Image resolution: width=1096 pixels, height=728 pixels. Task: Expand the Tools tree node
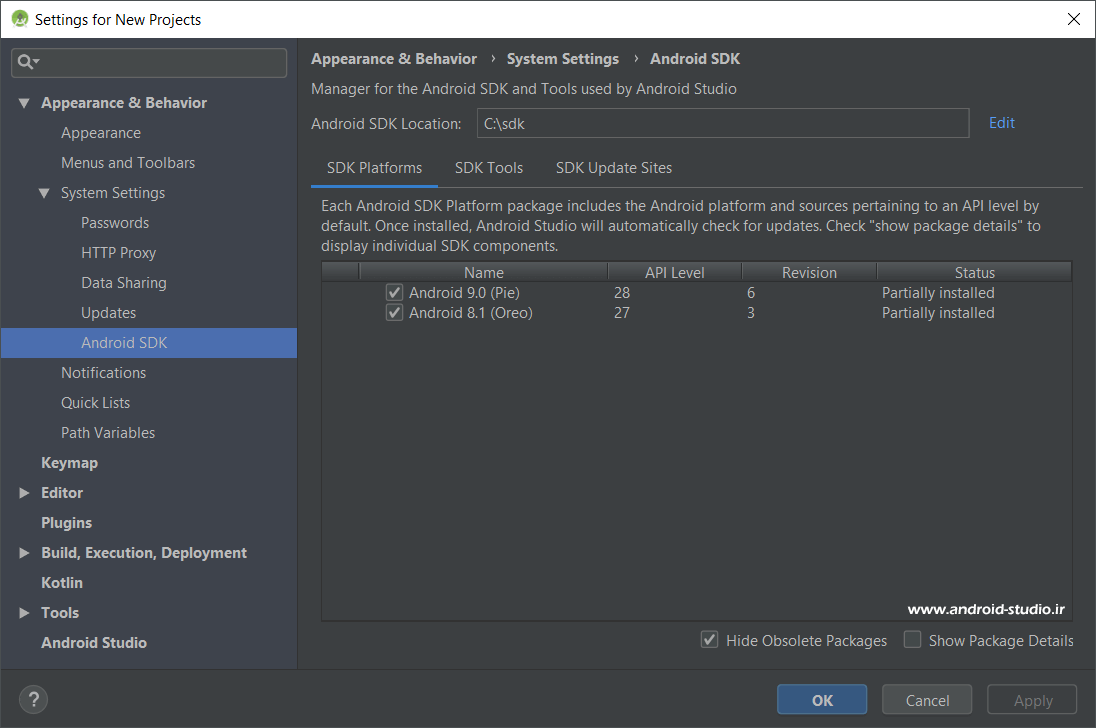(x=24, y=613)
